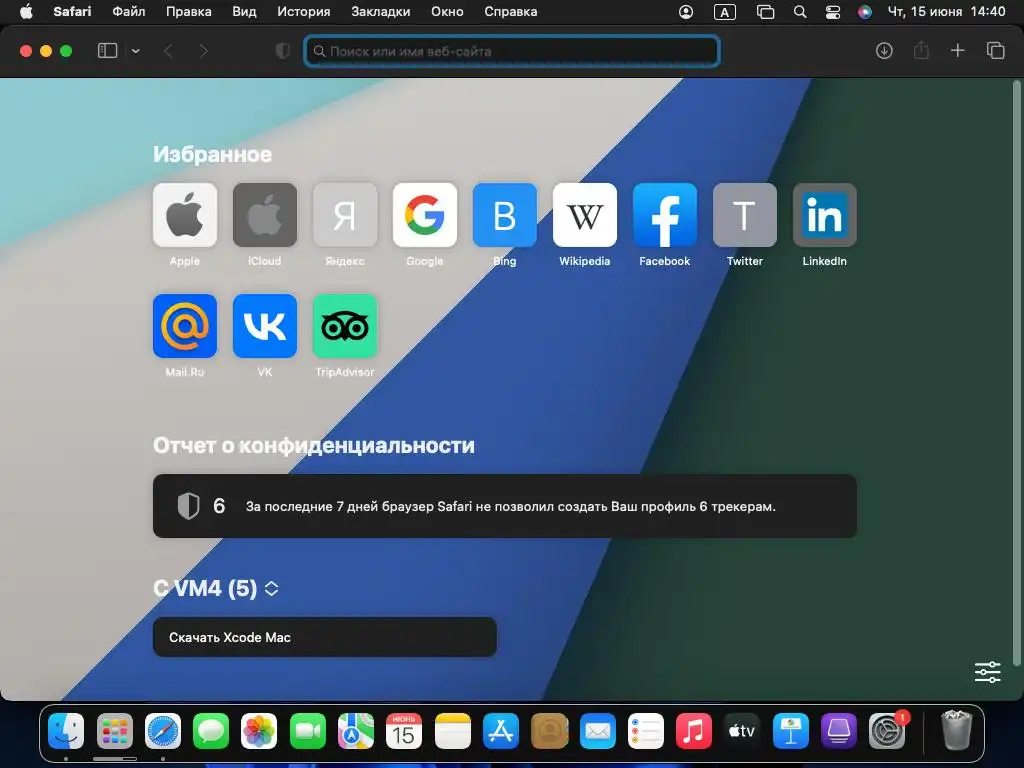This screenshot has height=768, width=1024.
Task: Expand the tab groups chevron beside sidebar button
Action: (x=135, y=51)
